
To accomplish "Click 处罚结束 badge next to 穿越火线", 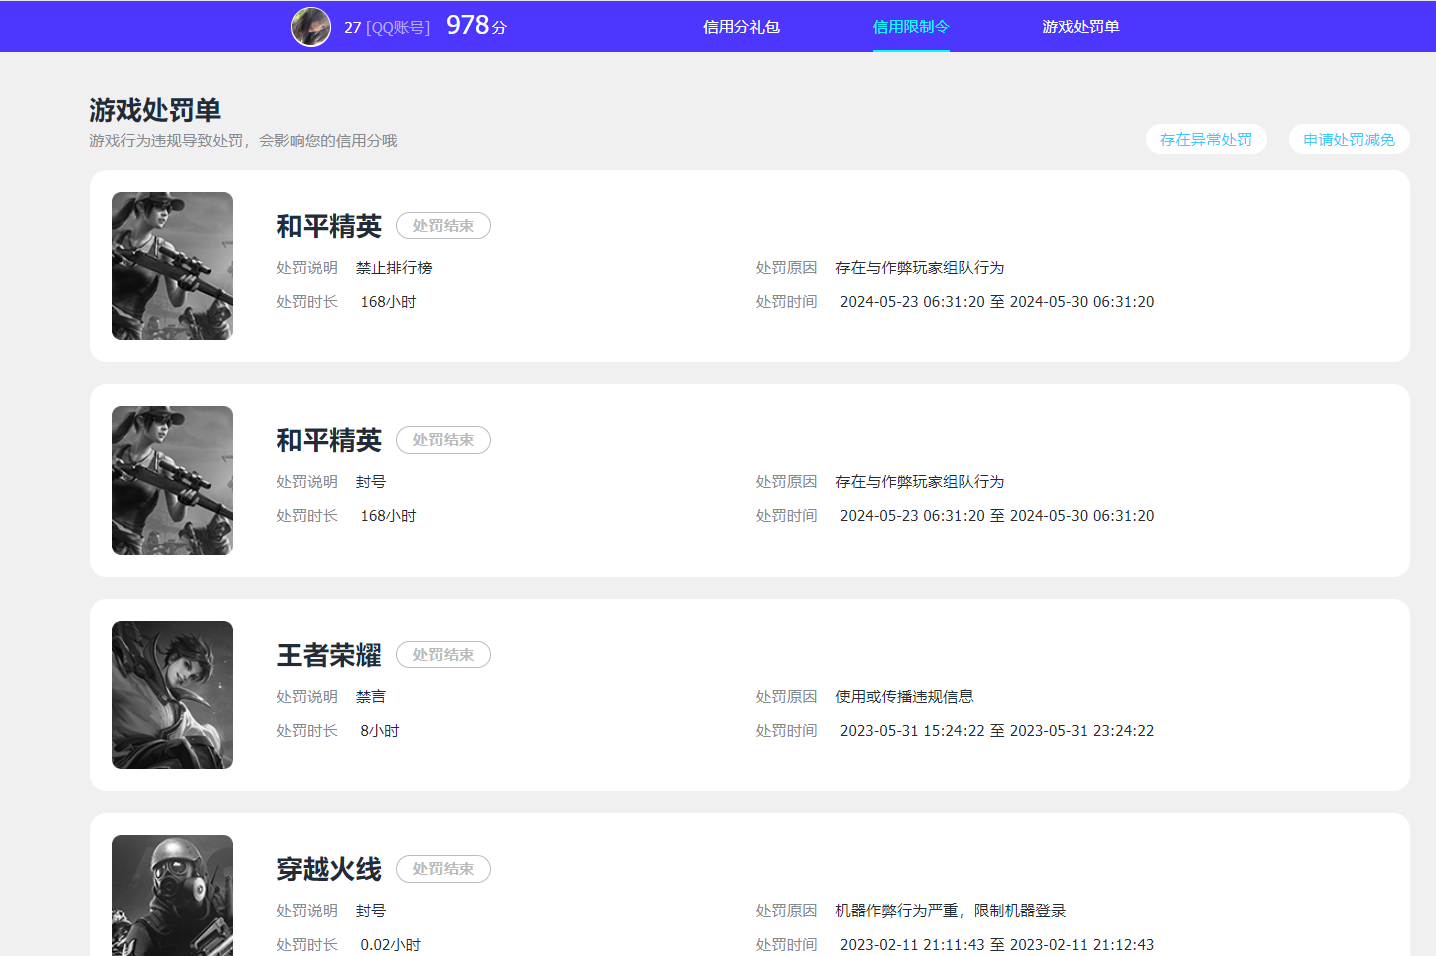I will (x=443, y=869).
